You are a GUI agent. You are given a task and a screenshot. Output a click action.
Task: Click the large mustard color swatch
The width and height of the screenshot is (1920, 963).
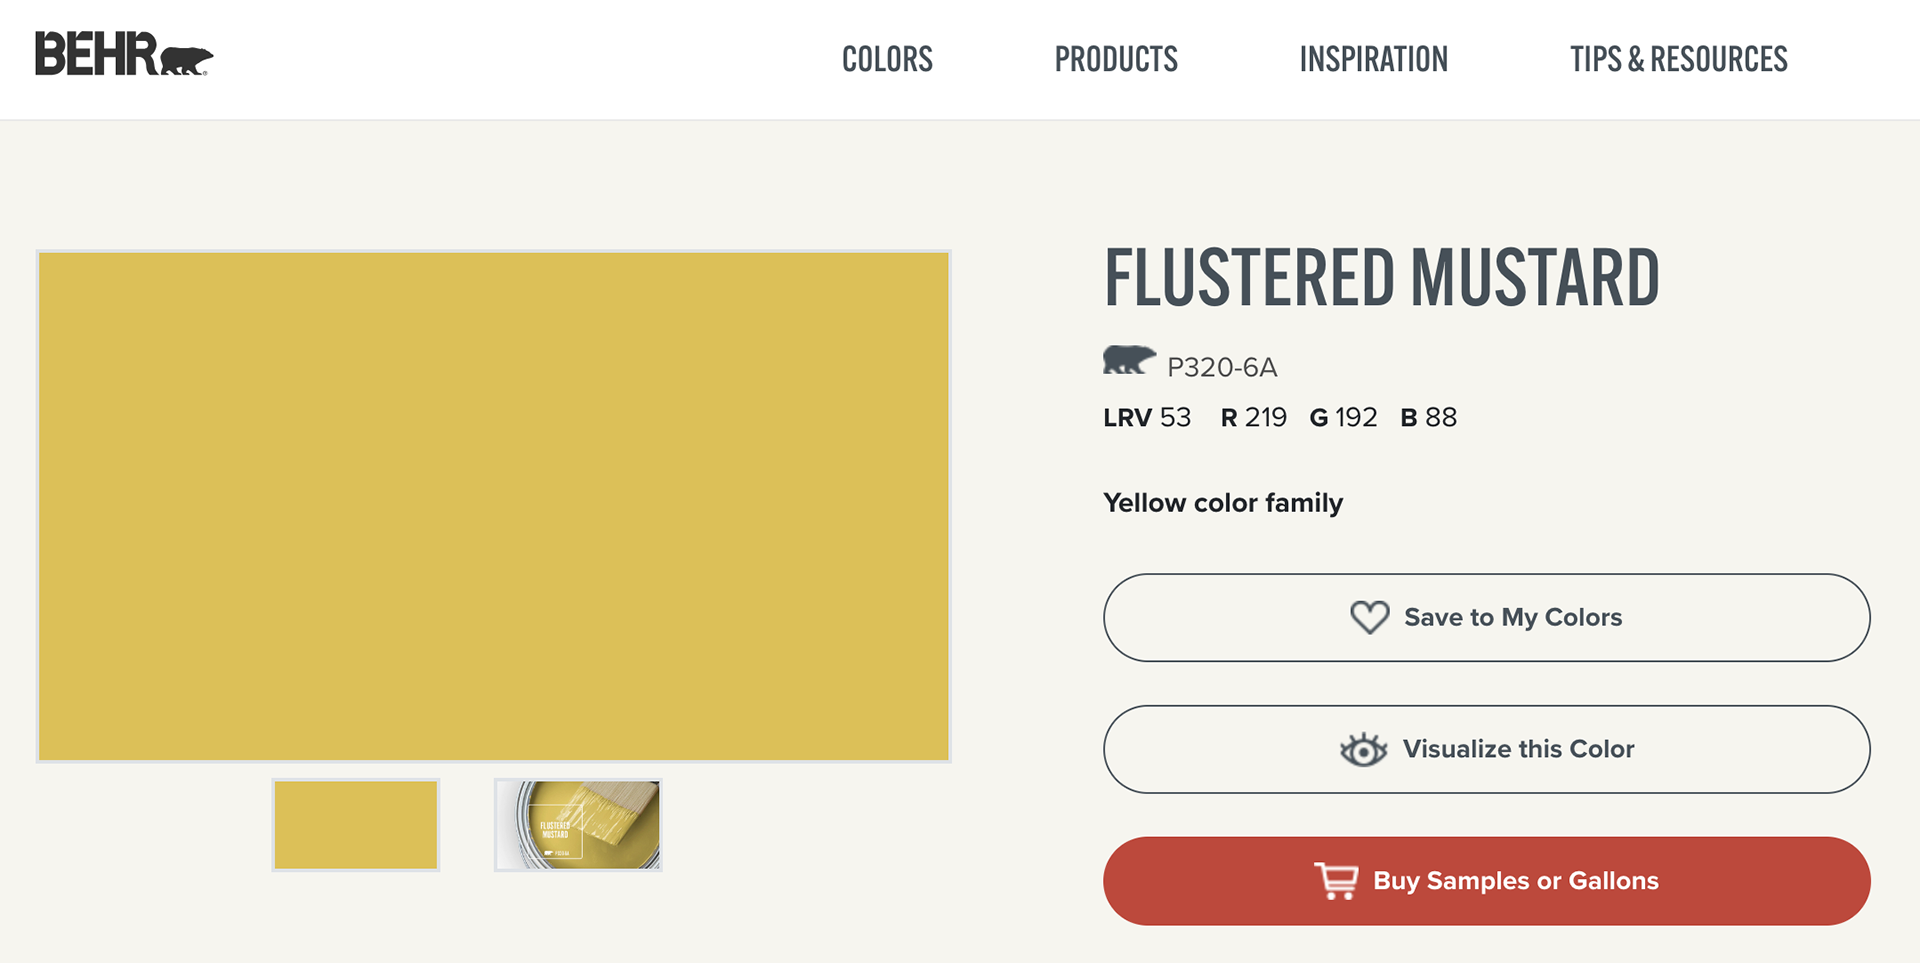click(x=493, y=506)
